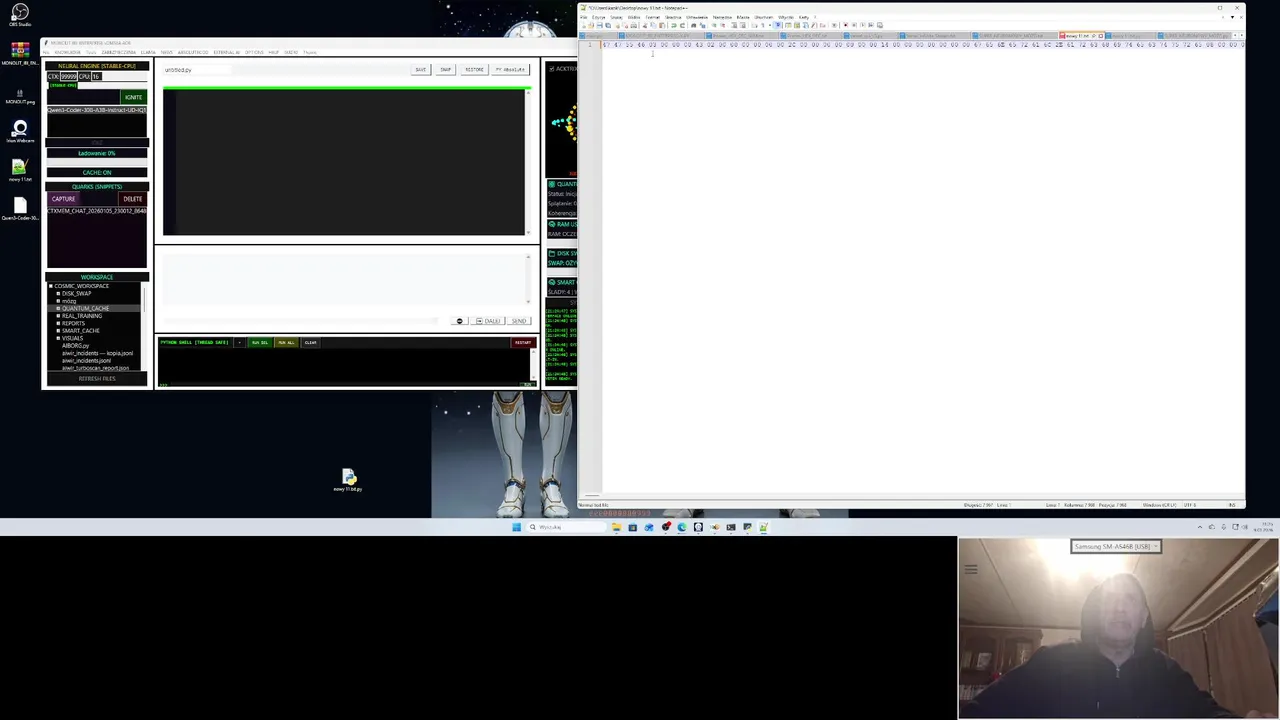1280x720 pixels.
Task: Toggle the ACKTR checkbox in right panel
Action: tap(551, 69)
